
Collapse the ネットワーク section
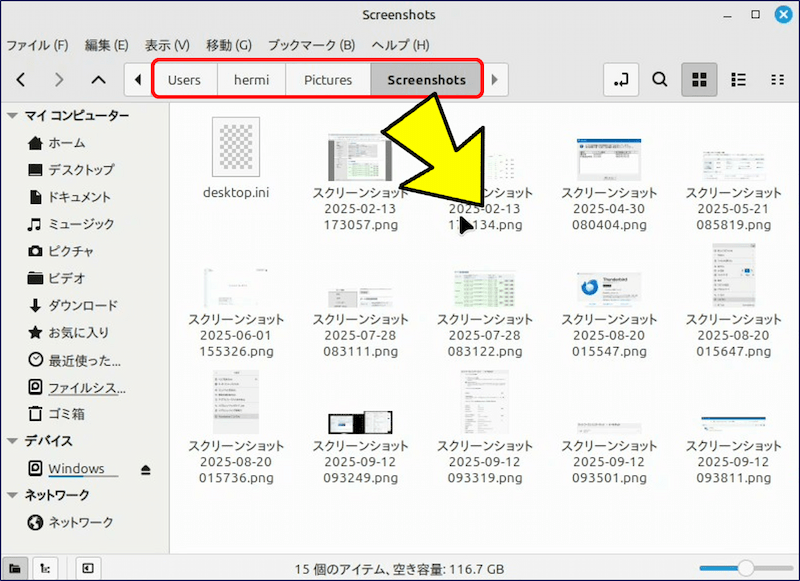coord(13,495)
